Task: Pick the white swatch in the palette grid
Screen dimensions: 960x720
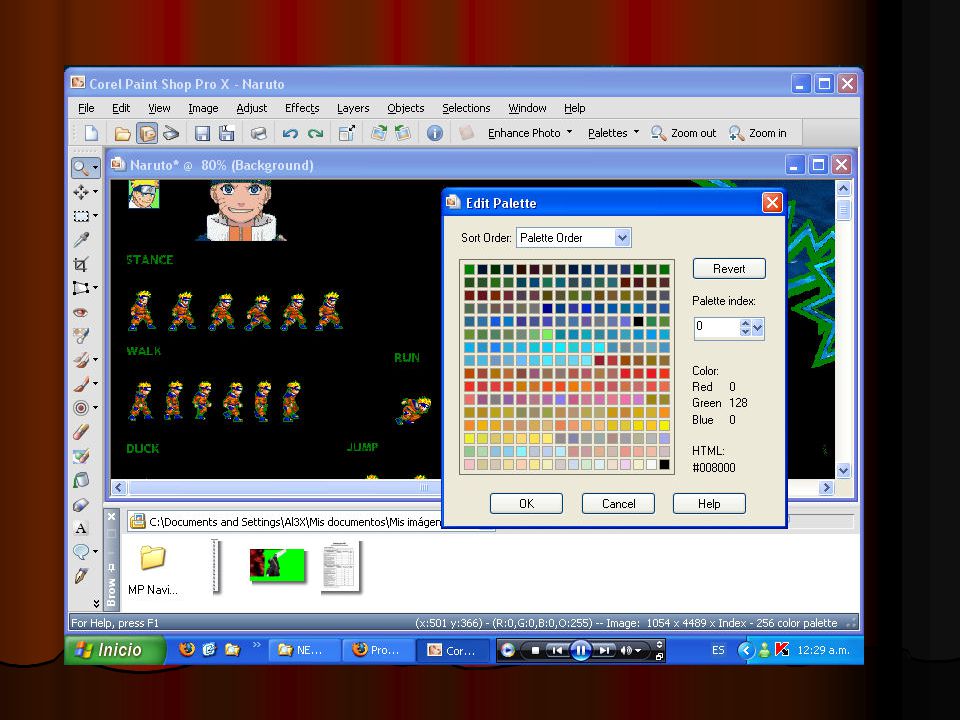Action: point(651,464)
